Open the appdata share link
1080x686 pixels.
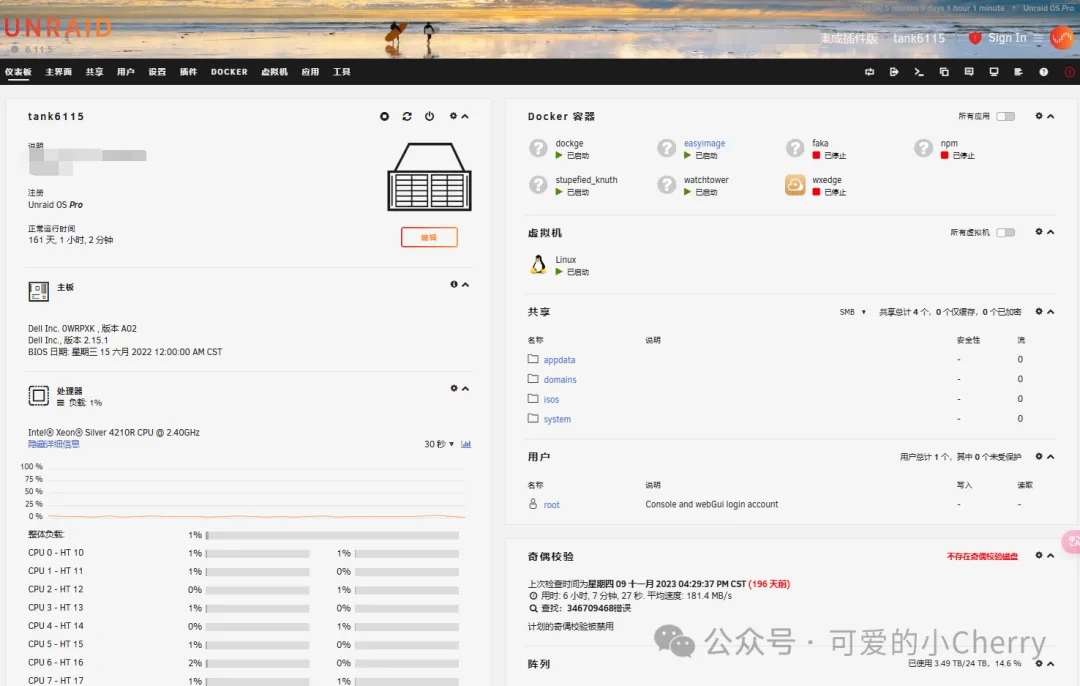559,360
